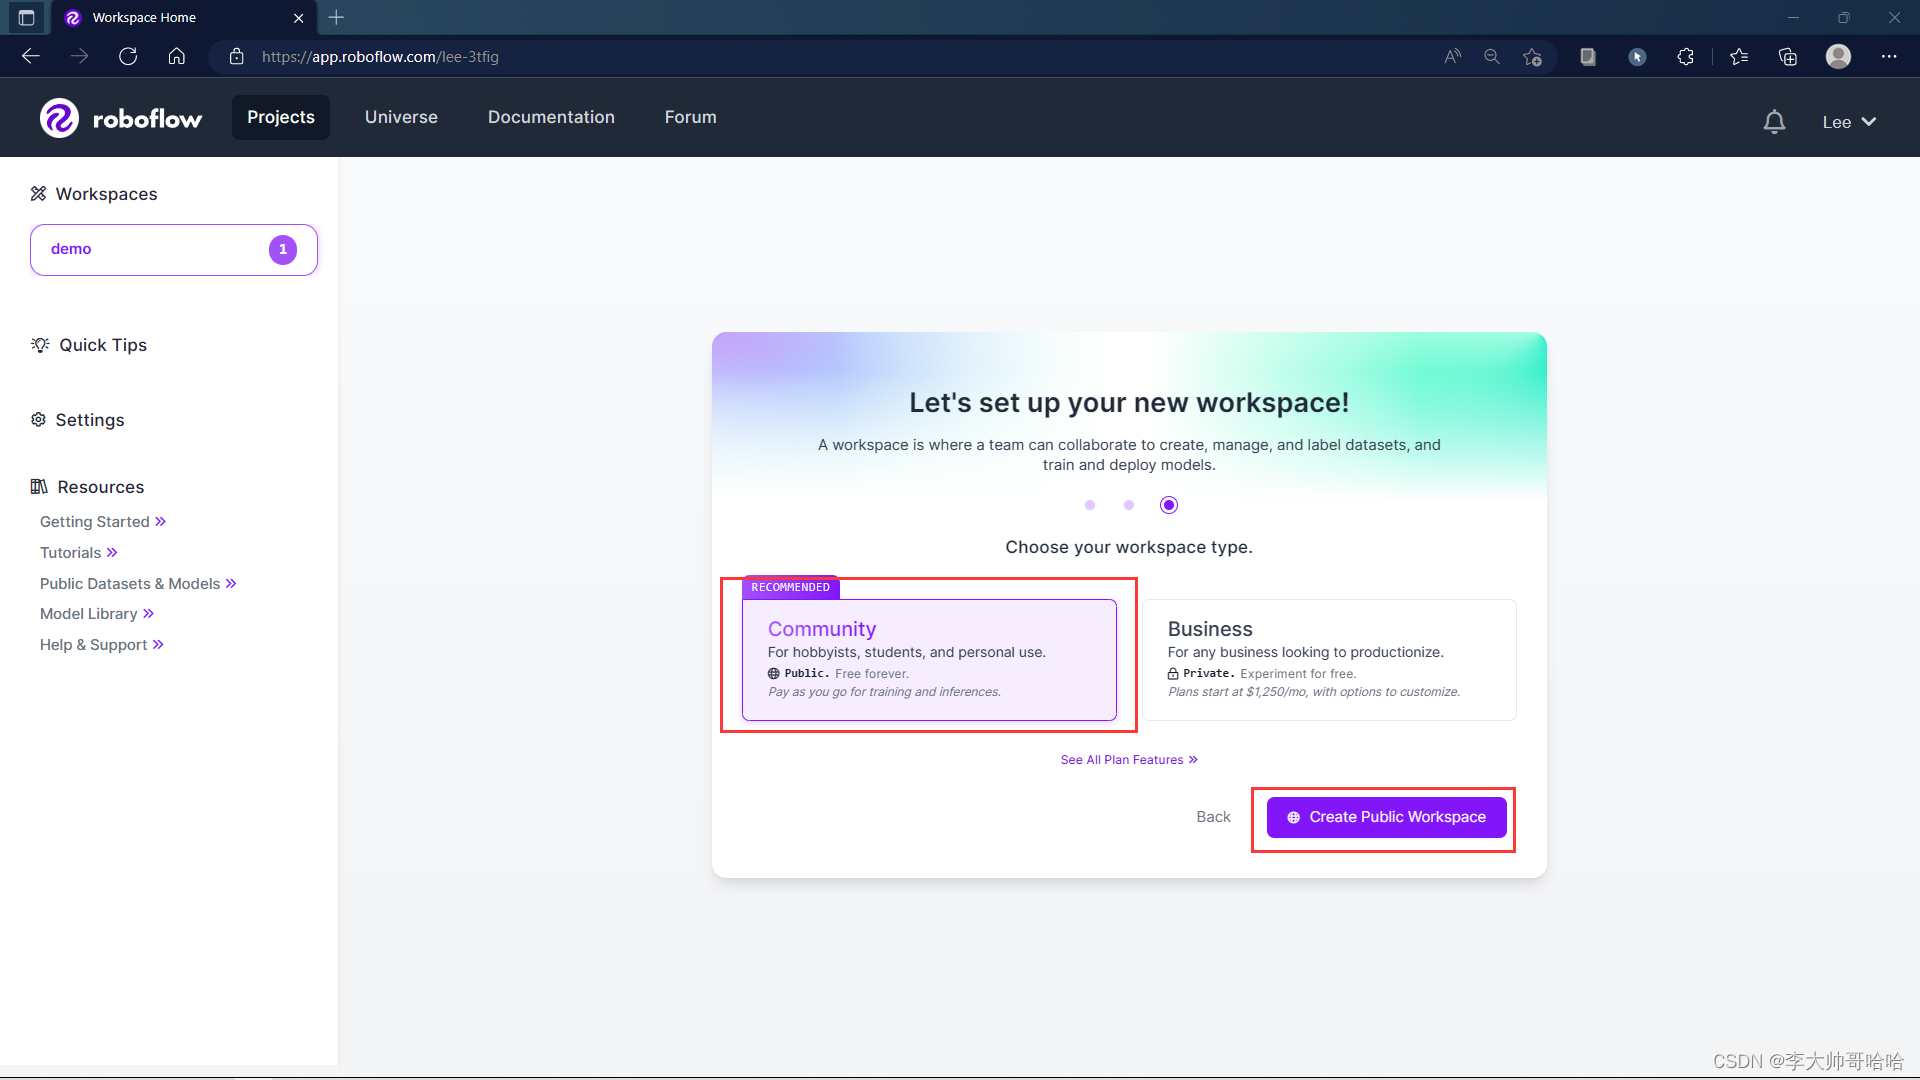Click the browser zoom magnifier icon
This screenshot has height=1080, width=1920.
(1492, 57)
